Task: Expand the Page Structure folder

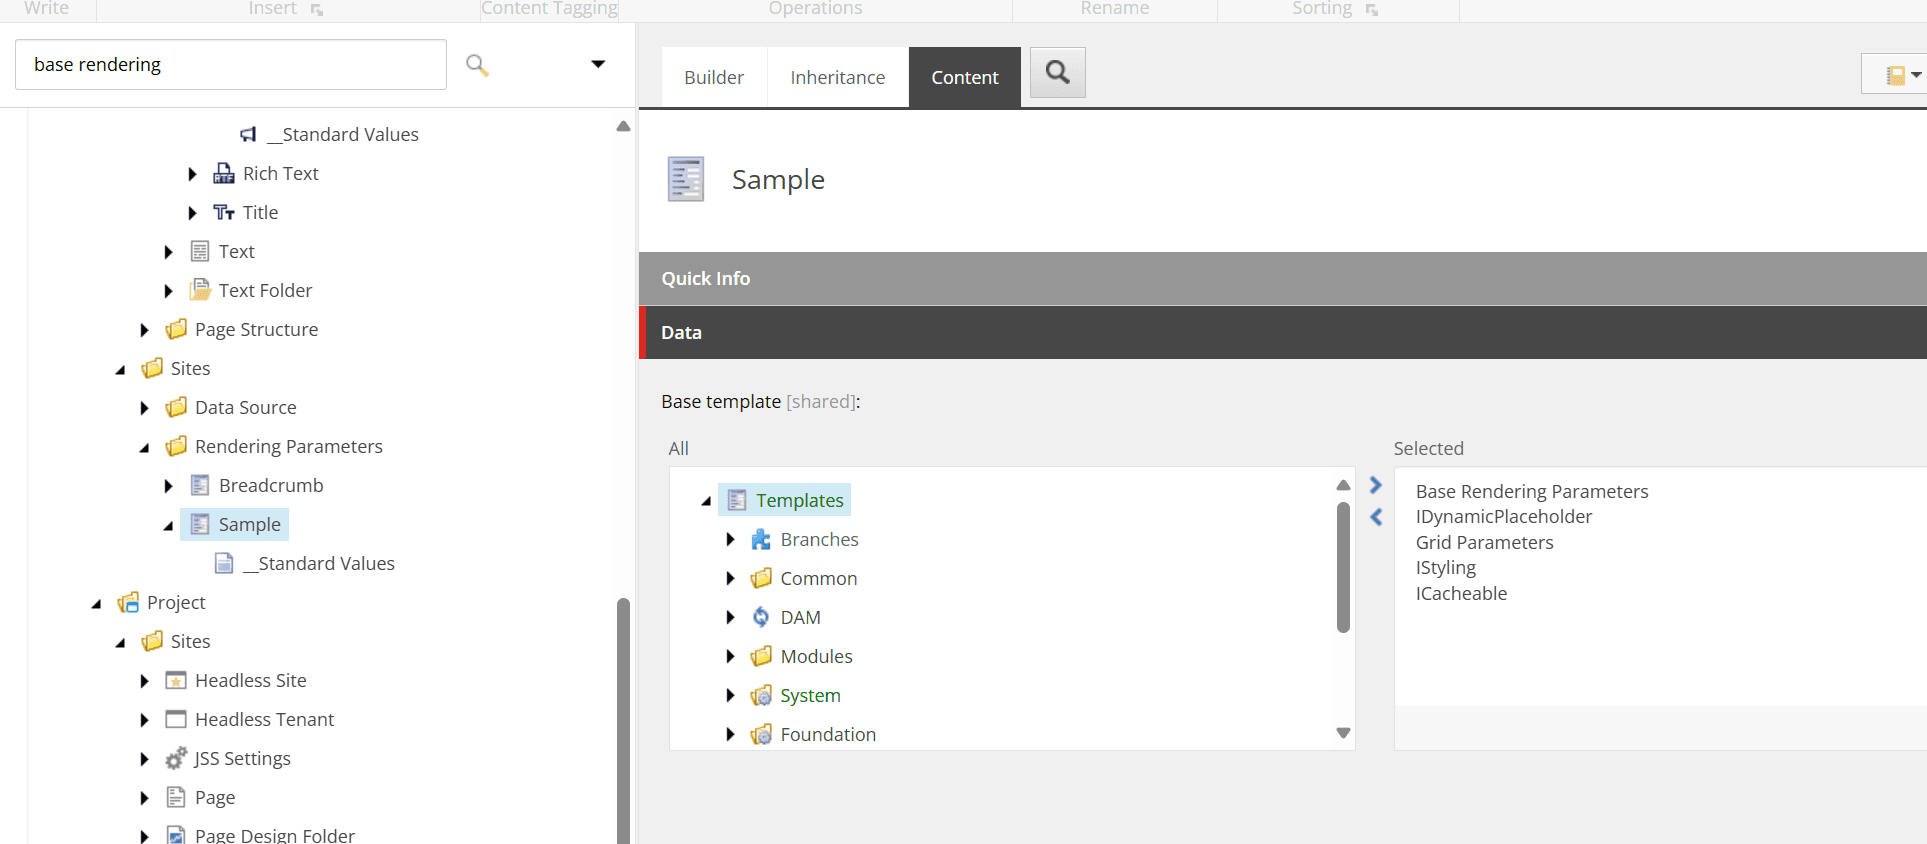Action: tap(144, 330)
